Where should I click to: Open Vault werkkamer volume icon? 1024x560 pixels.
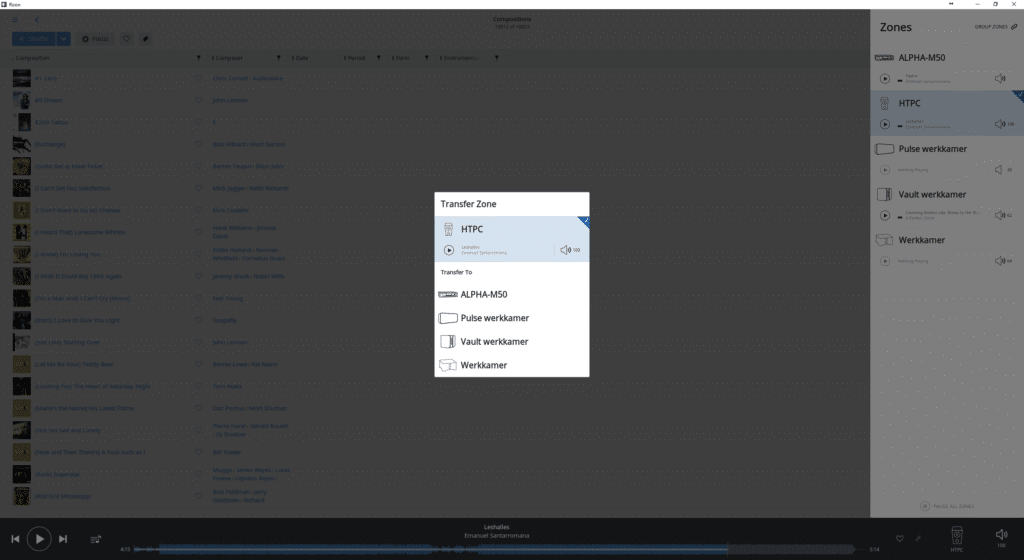click(x=1000, y=215)
